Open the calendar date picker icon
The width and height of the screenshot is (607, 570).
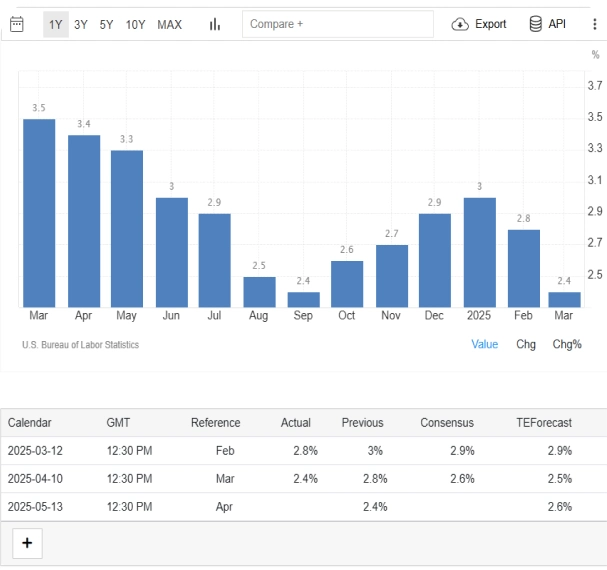click(x=17, y=24)
